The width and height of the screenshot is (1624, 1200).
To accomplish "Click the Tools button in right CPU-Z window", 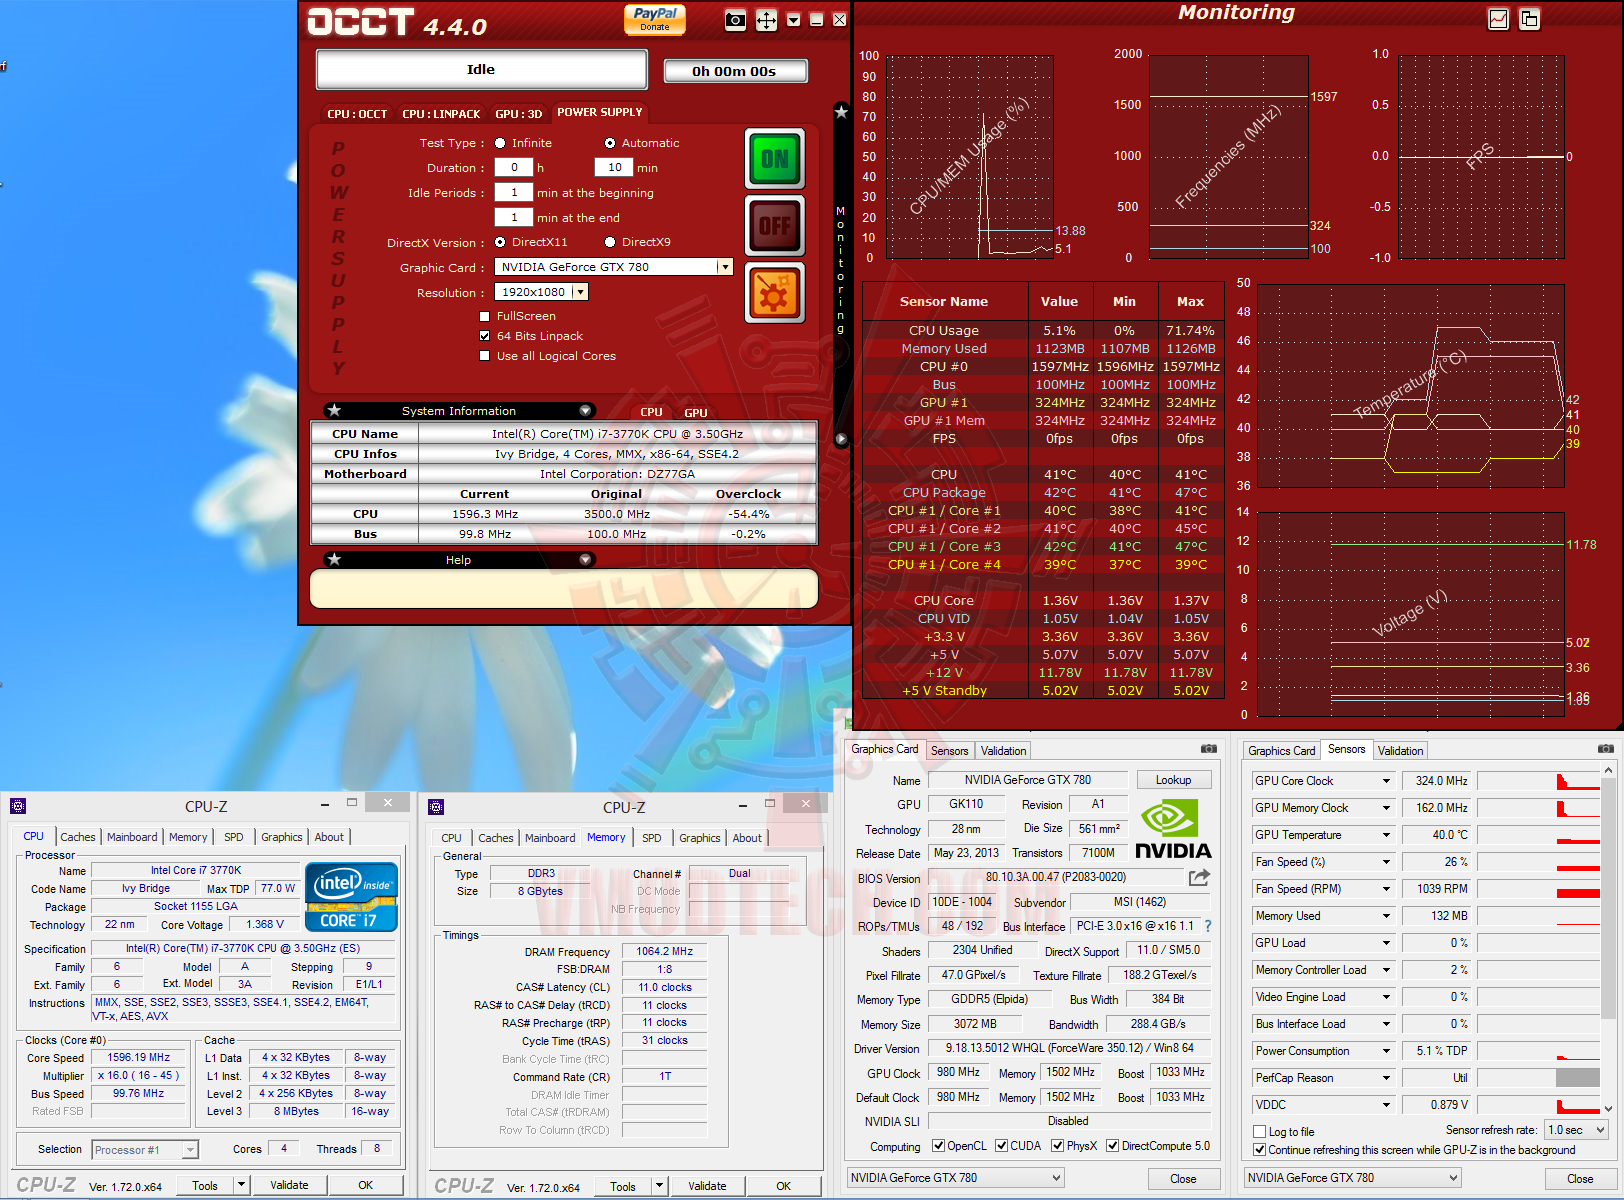I will (622, 1186).
